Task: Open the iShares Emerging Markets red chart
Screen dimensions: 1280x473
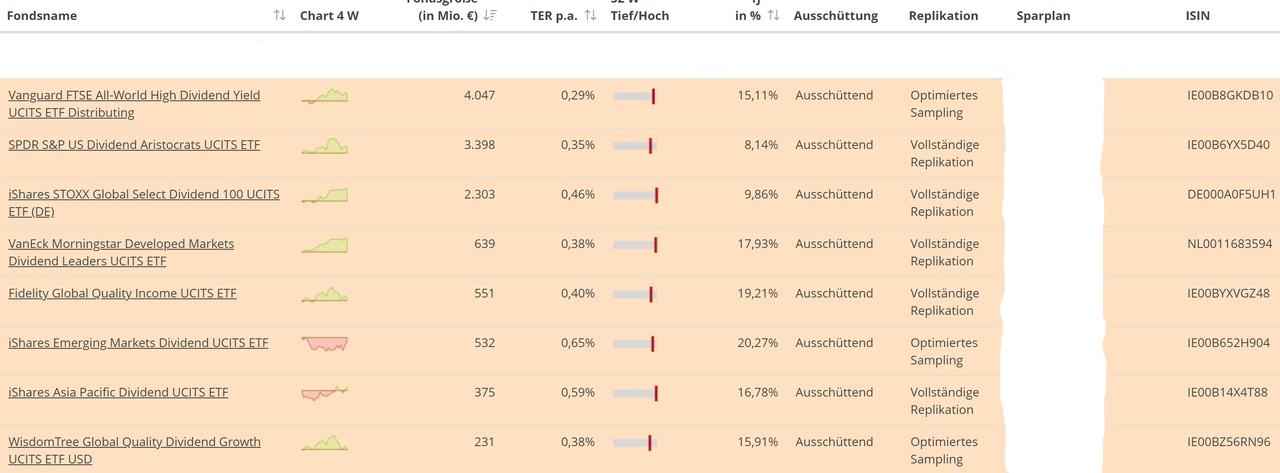Action: tap(325, 343)
